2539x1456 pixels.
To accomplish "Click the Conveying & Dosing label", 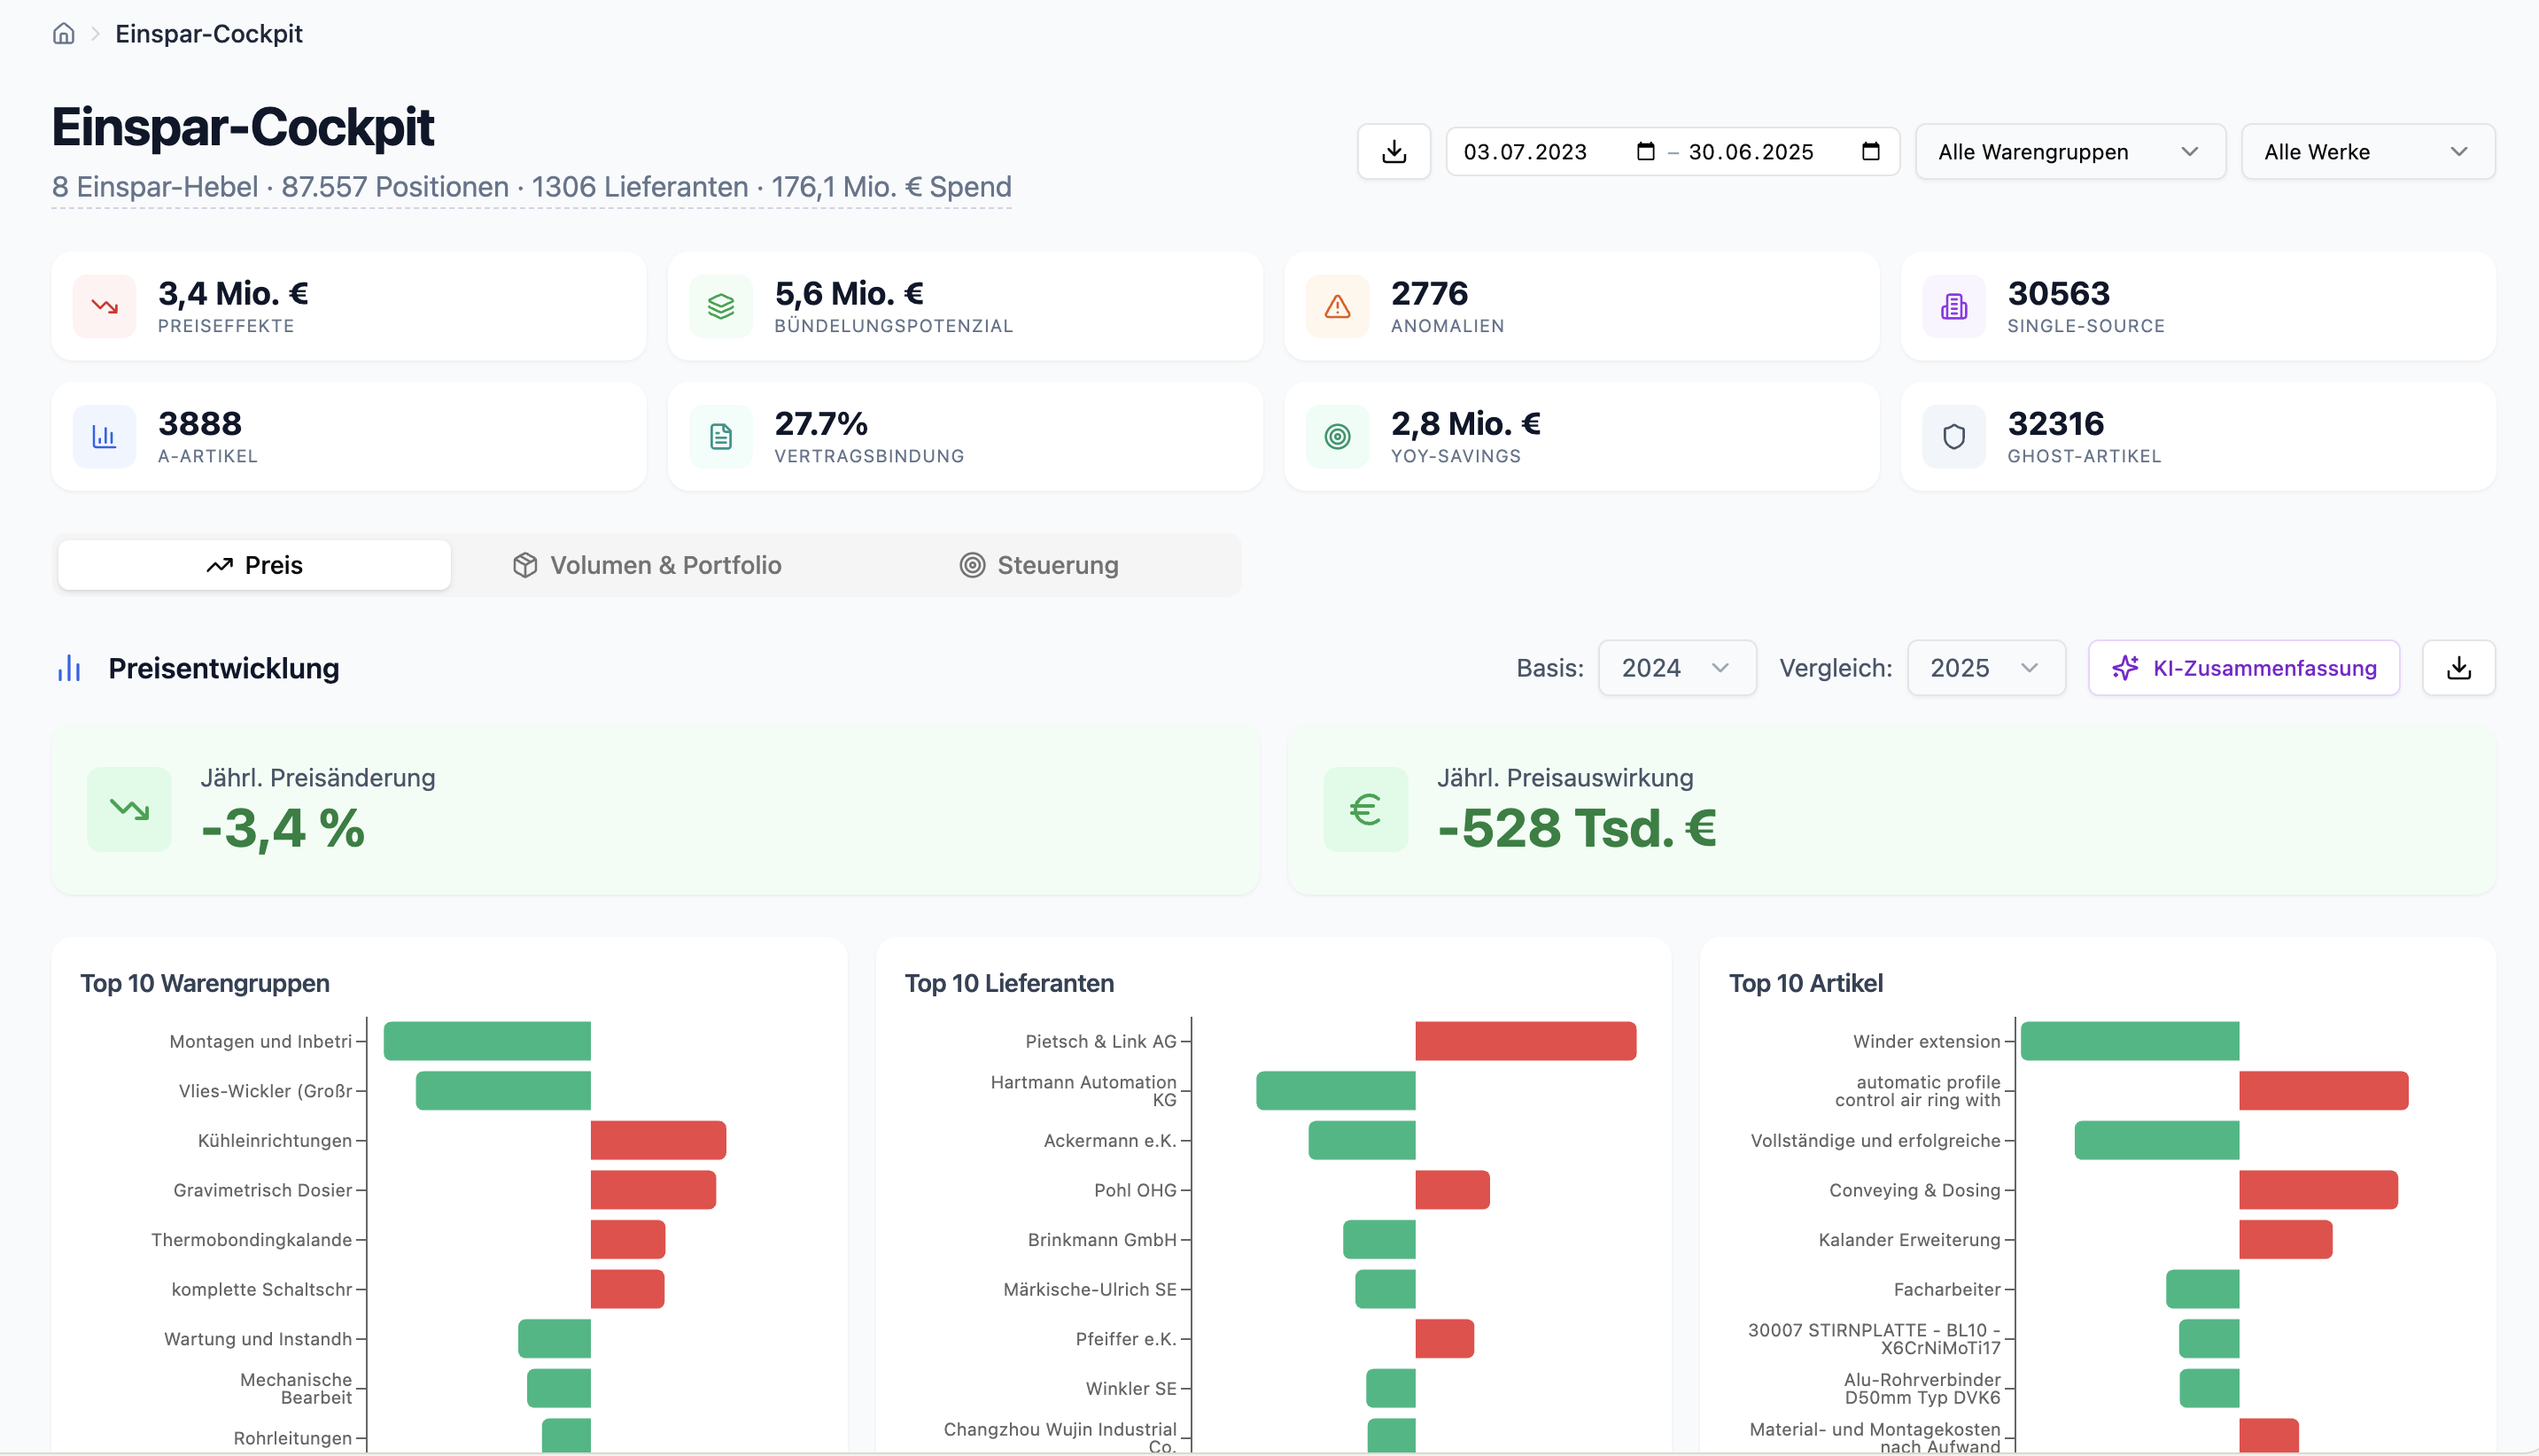I will click(x=1914, y=1190).
